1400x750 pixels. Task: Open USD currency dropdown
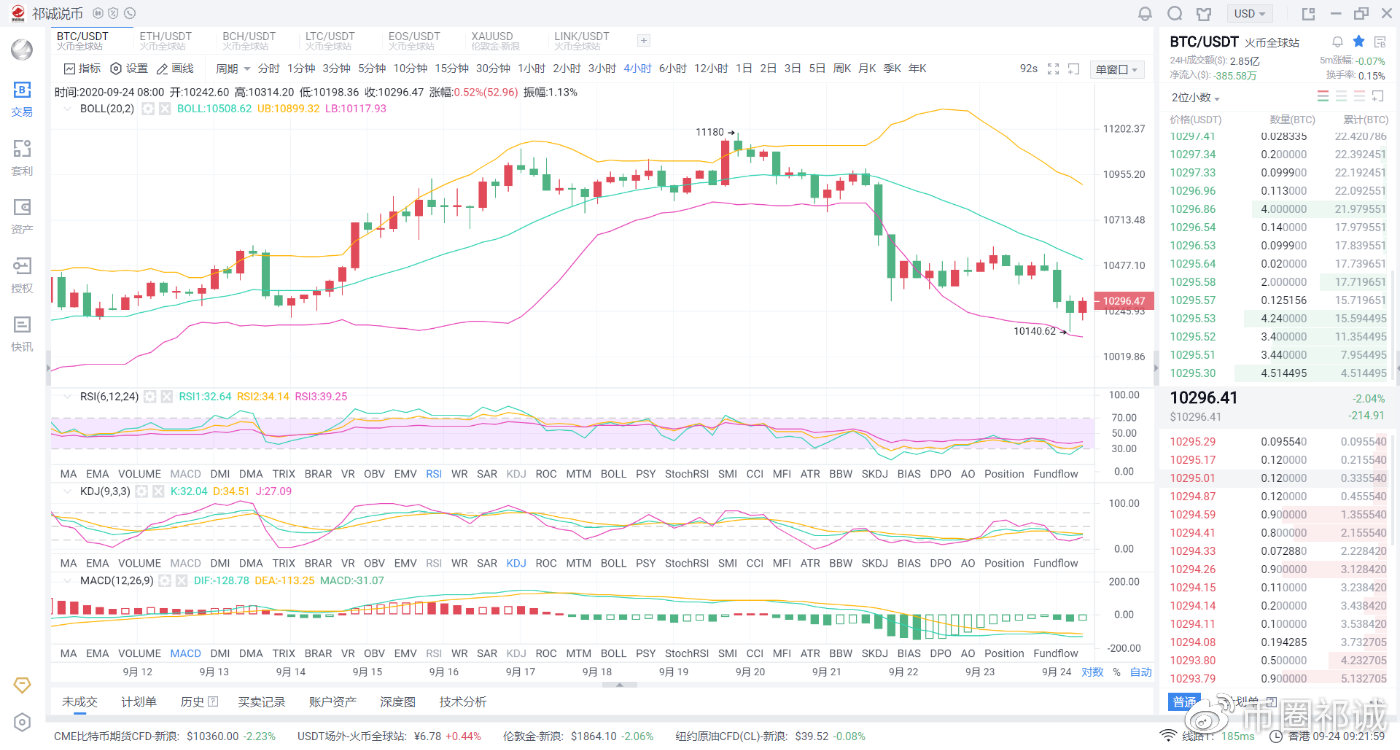[x=1250, y=14]
